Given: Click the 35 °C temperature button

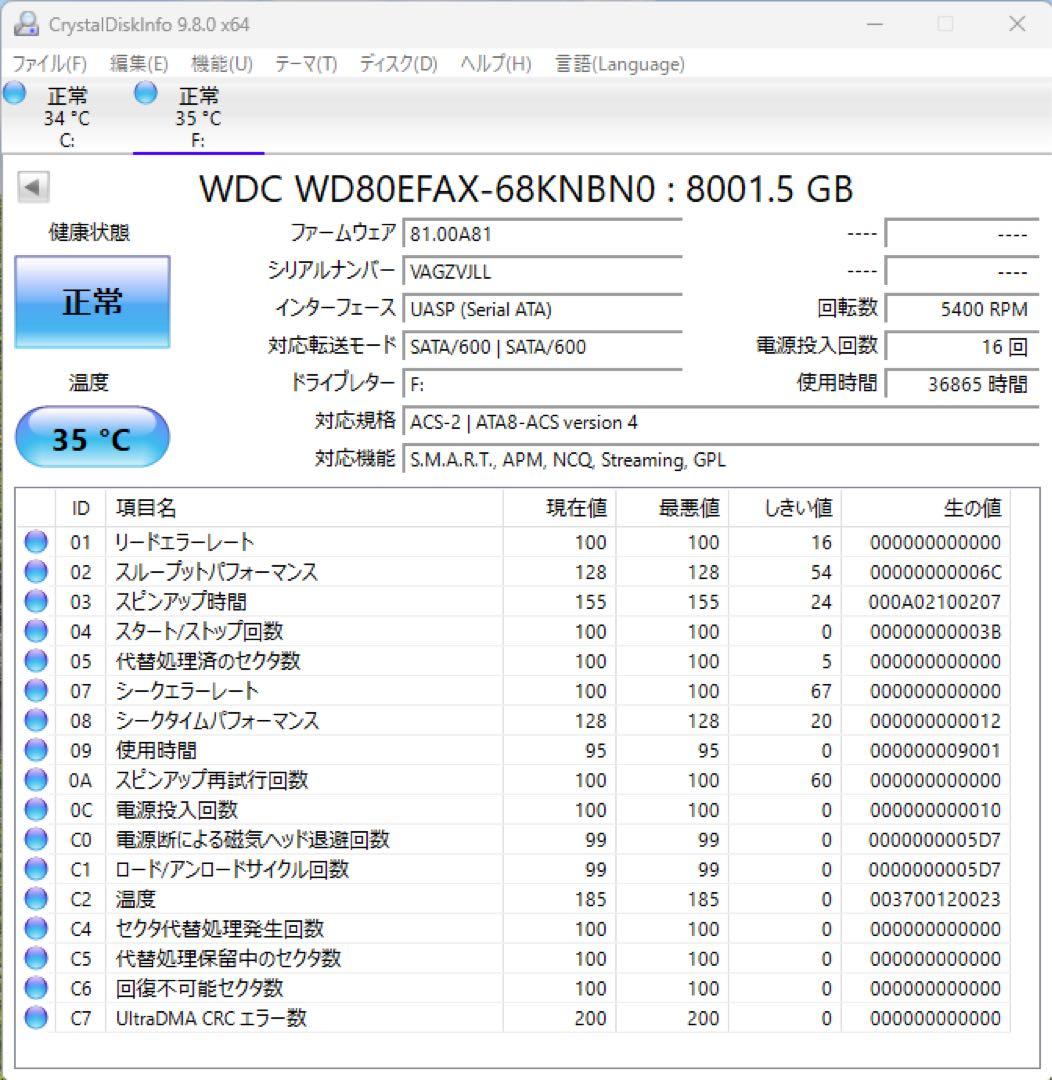Looking at the screenshot, I should 92,437.
